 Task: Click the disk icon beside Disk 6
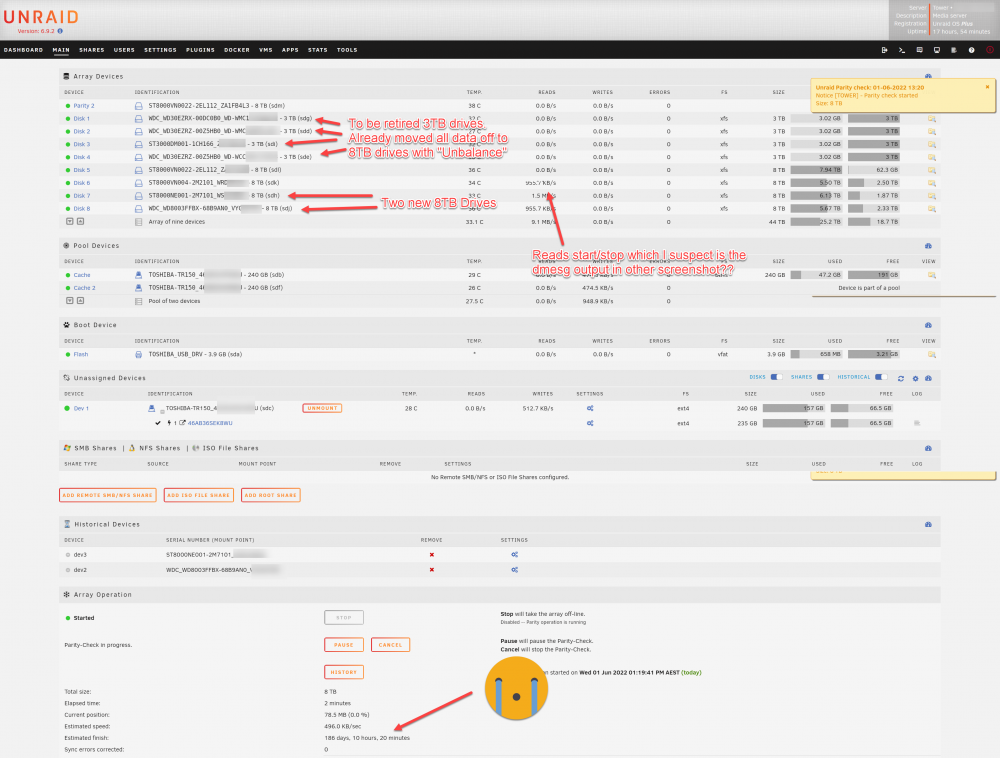click(x=138, y=183)
